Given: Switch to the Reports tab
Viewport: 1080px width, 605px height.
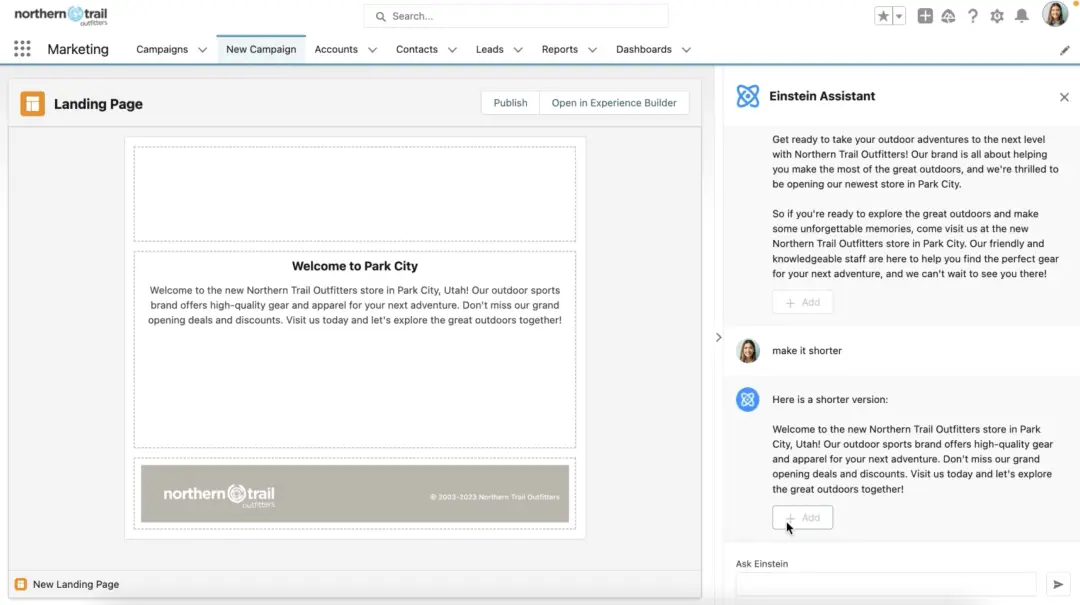Looking at the screenshot, I should (559, 50).
